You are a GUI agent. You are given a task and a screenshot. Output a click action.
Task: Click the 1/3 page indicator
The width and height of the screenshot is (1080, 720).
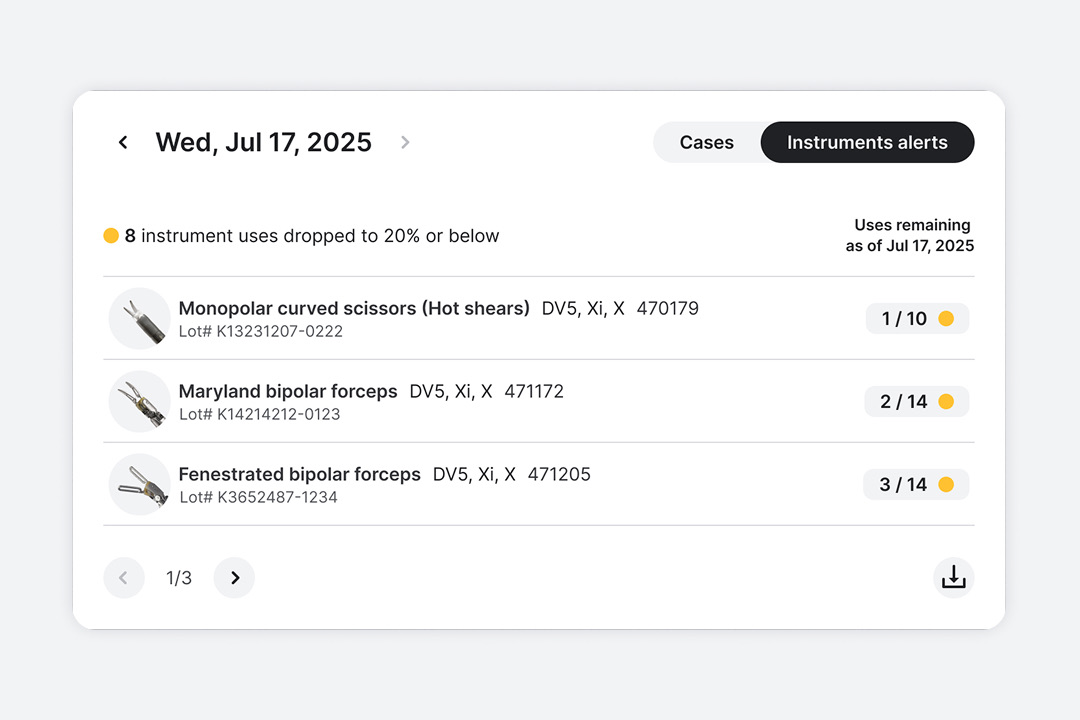pos(179,577)
